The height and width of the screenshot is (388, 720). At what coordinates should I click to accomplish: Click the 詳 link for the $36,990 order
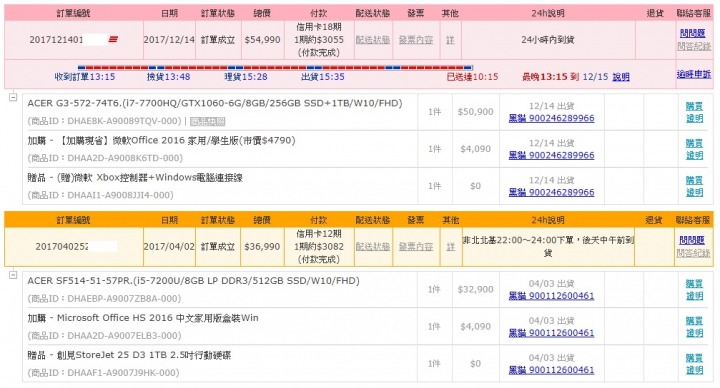(450, 247)
